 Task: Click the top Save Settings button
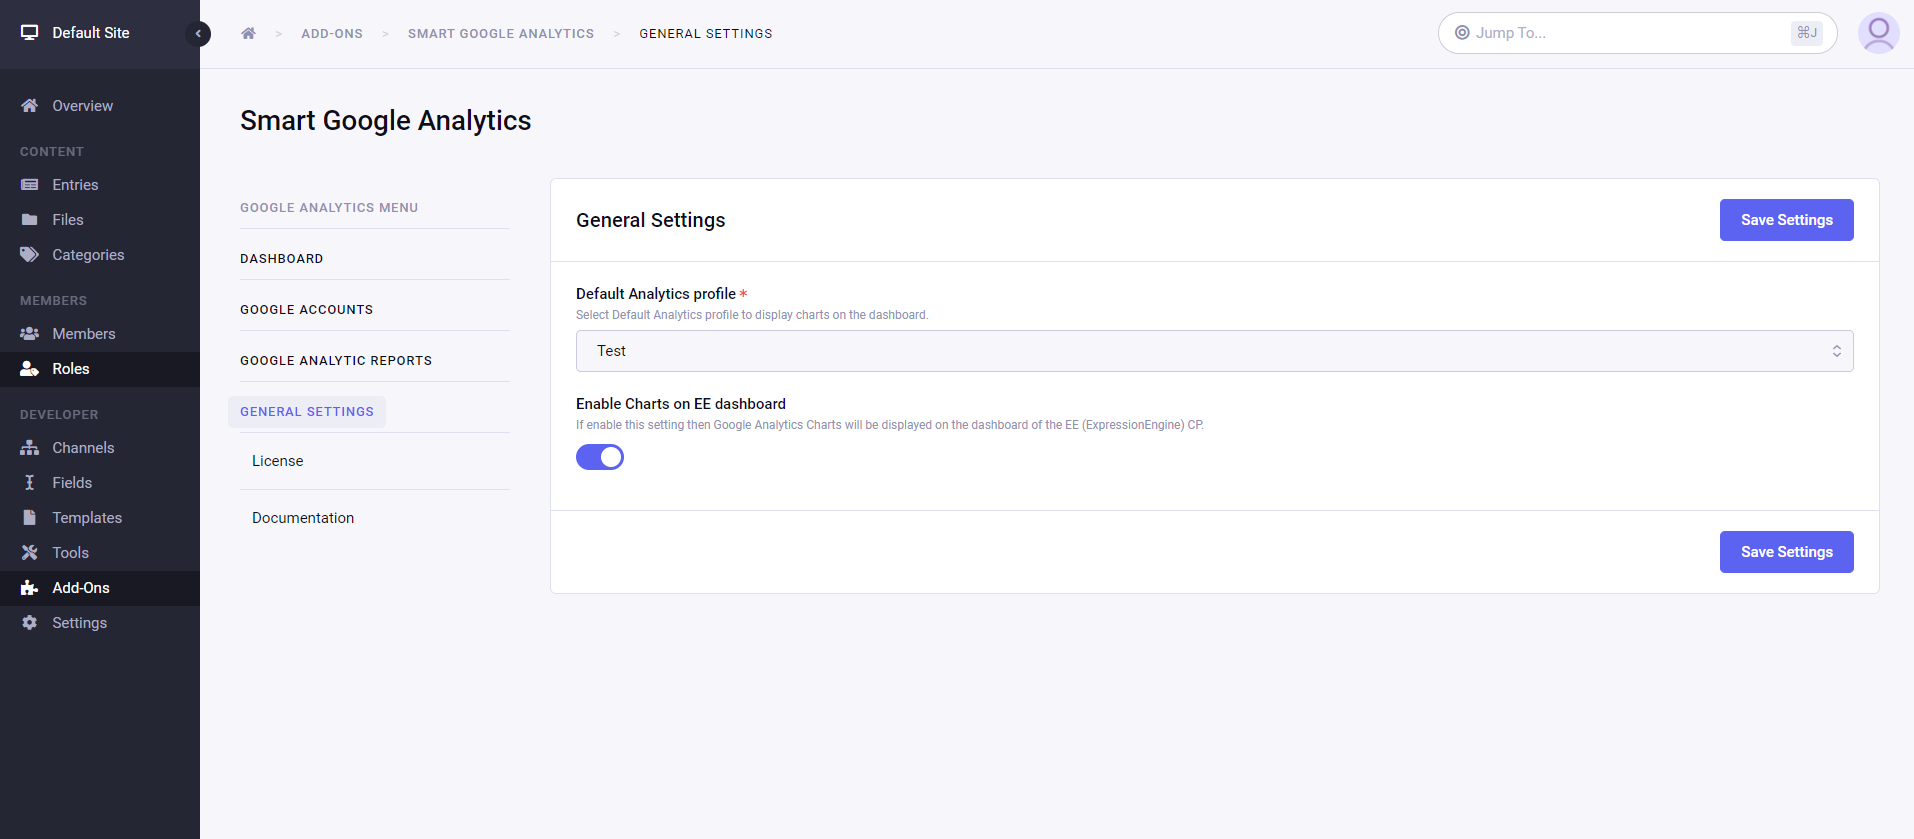point(1786,220)
